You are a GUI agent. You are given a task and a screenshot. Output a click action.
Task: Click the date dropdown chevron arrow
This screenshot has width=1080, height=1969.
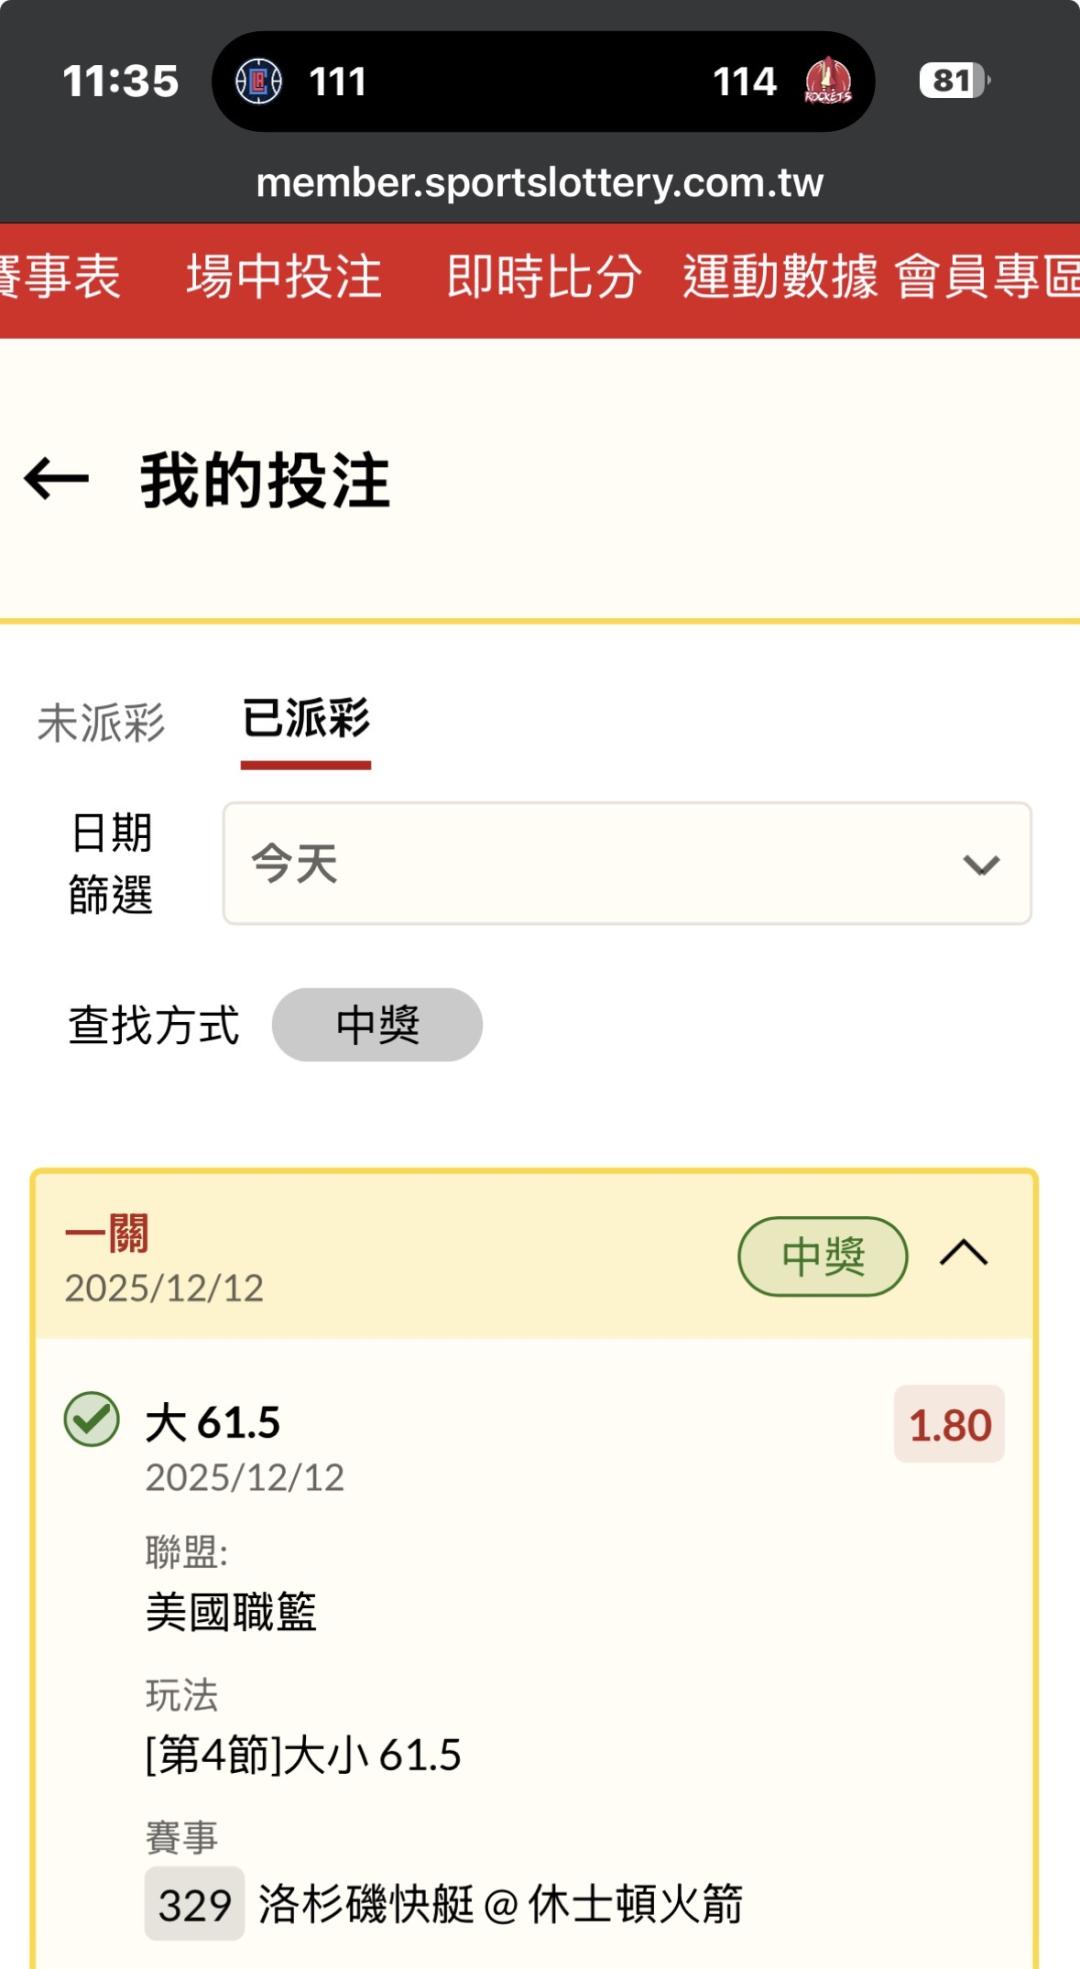point(981,865)
